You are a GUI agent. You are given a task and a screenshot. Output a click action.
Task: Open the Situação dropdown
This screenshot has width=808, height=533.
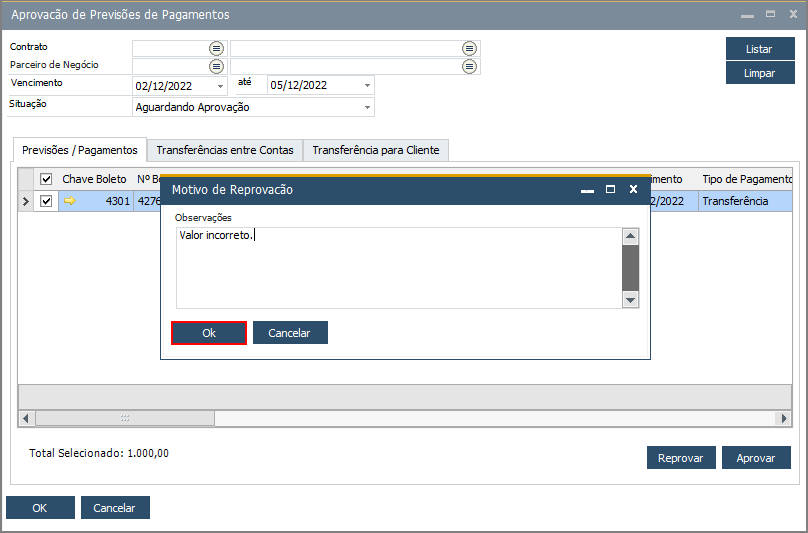[367, 107]
